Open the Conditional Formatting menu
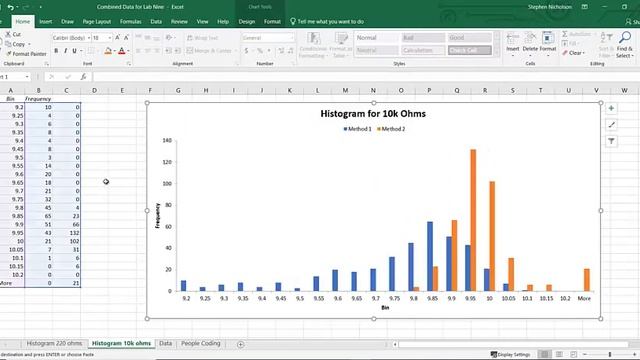The width and height of the screenshot is (640, 360). pos(313,45)
